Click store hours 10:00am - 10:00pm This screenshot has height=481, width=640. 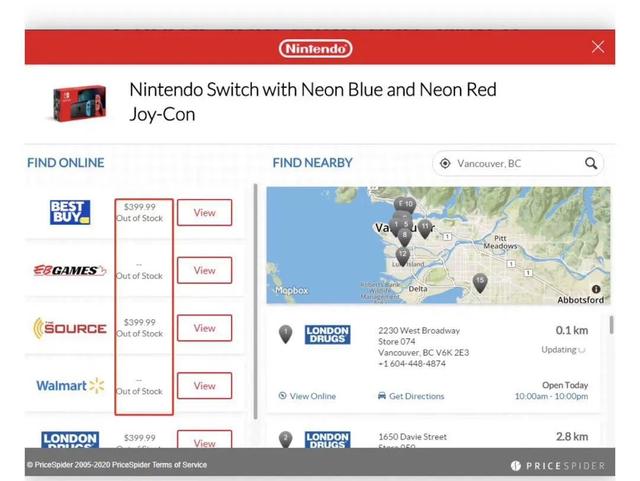(551, 396)
